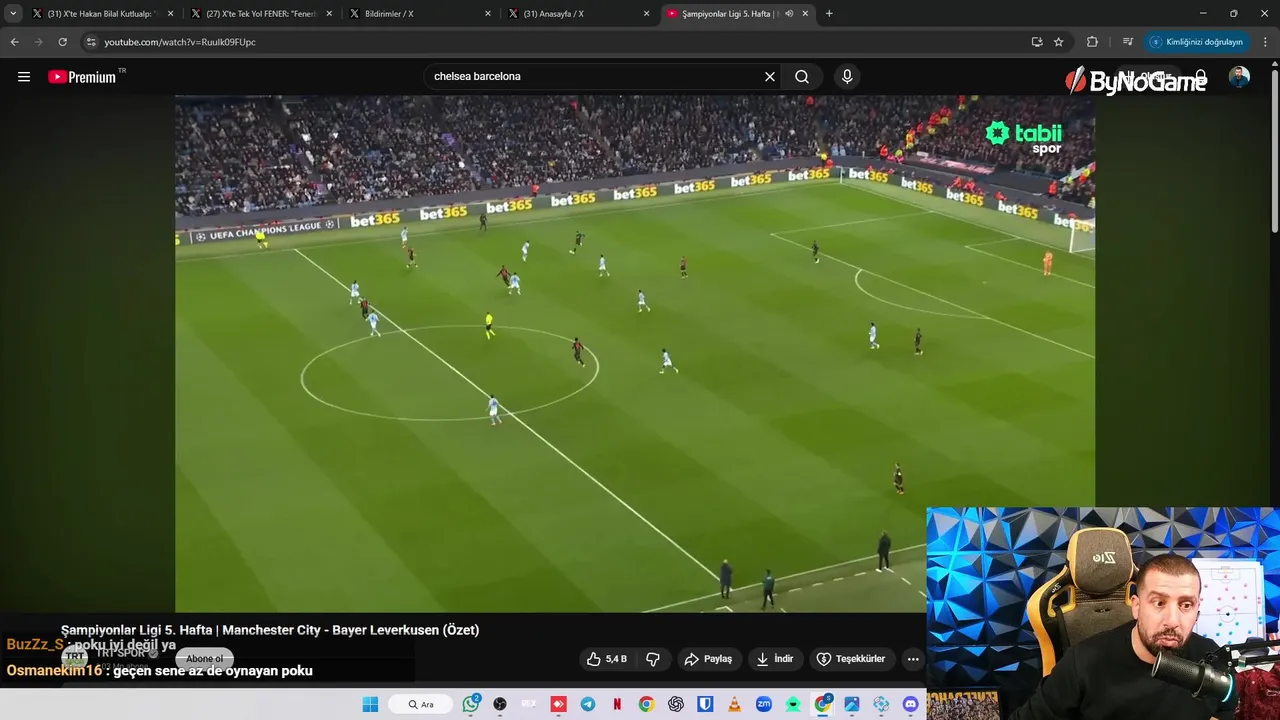Reload the YouTube page
The height and width of the screenshot is (720, 1280).
tap(62, 42)
